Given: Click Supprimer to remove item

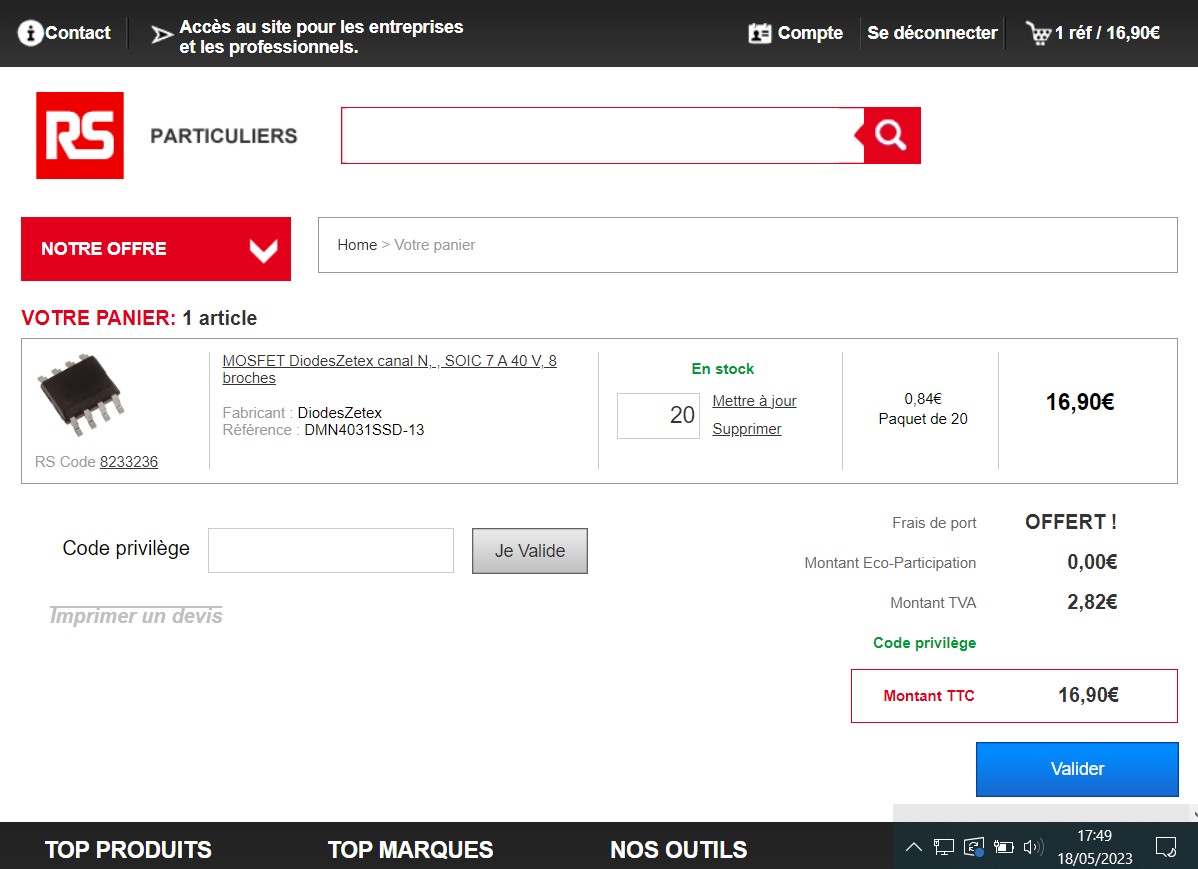Looking at the screenshot, I should tap(746, 429).
